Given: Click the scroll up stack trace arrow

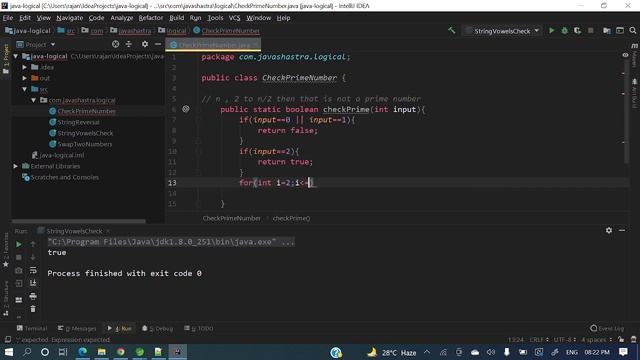Looking at the screenshot, I should (x=33, y=244).
